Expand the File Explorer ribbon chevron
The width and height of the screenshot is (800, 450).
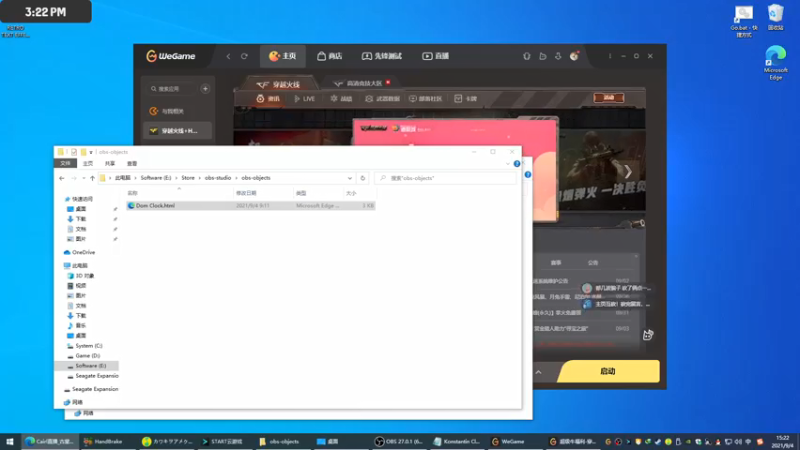tap(508, 164)
